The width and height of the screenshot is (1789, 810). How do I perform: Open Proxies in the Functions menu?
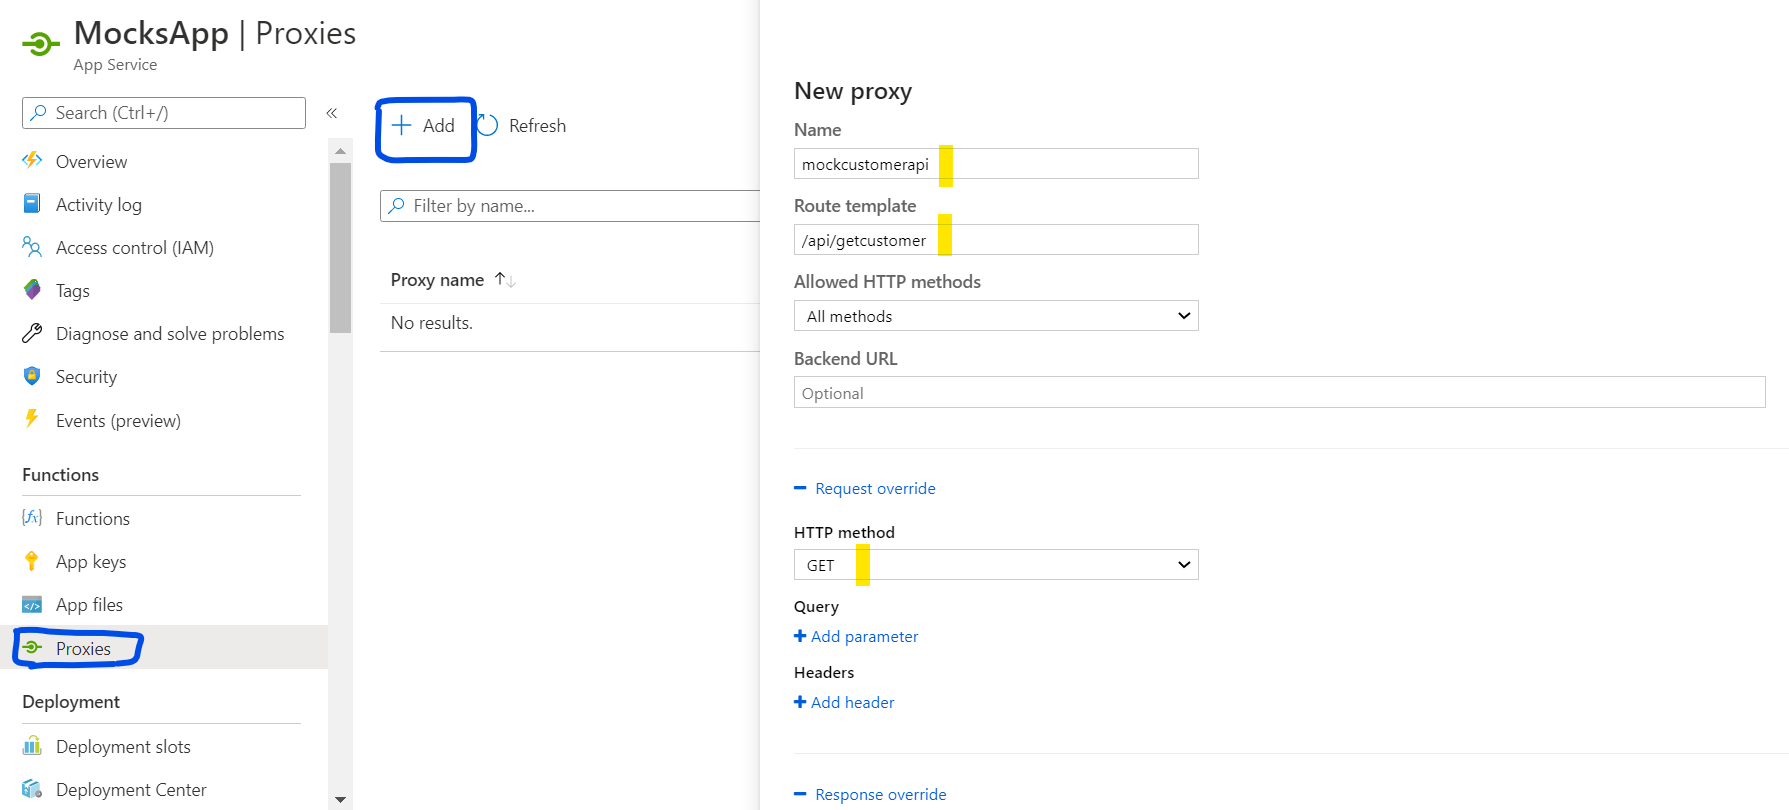[x=83, y=649]
